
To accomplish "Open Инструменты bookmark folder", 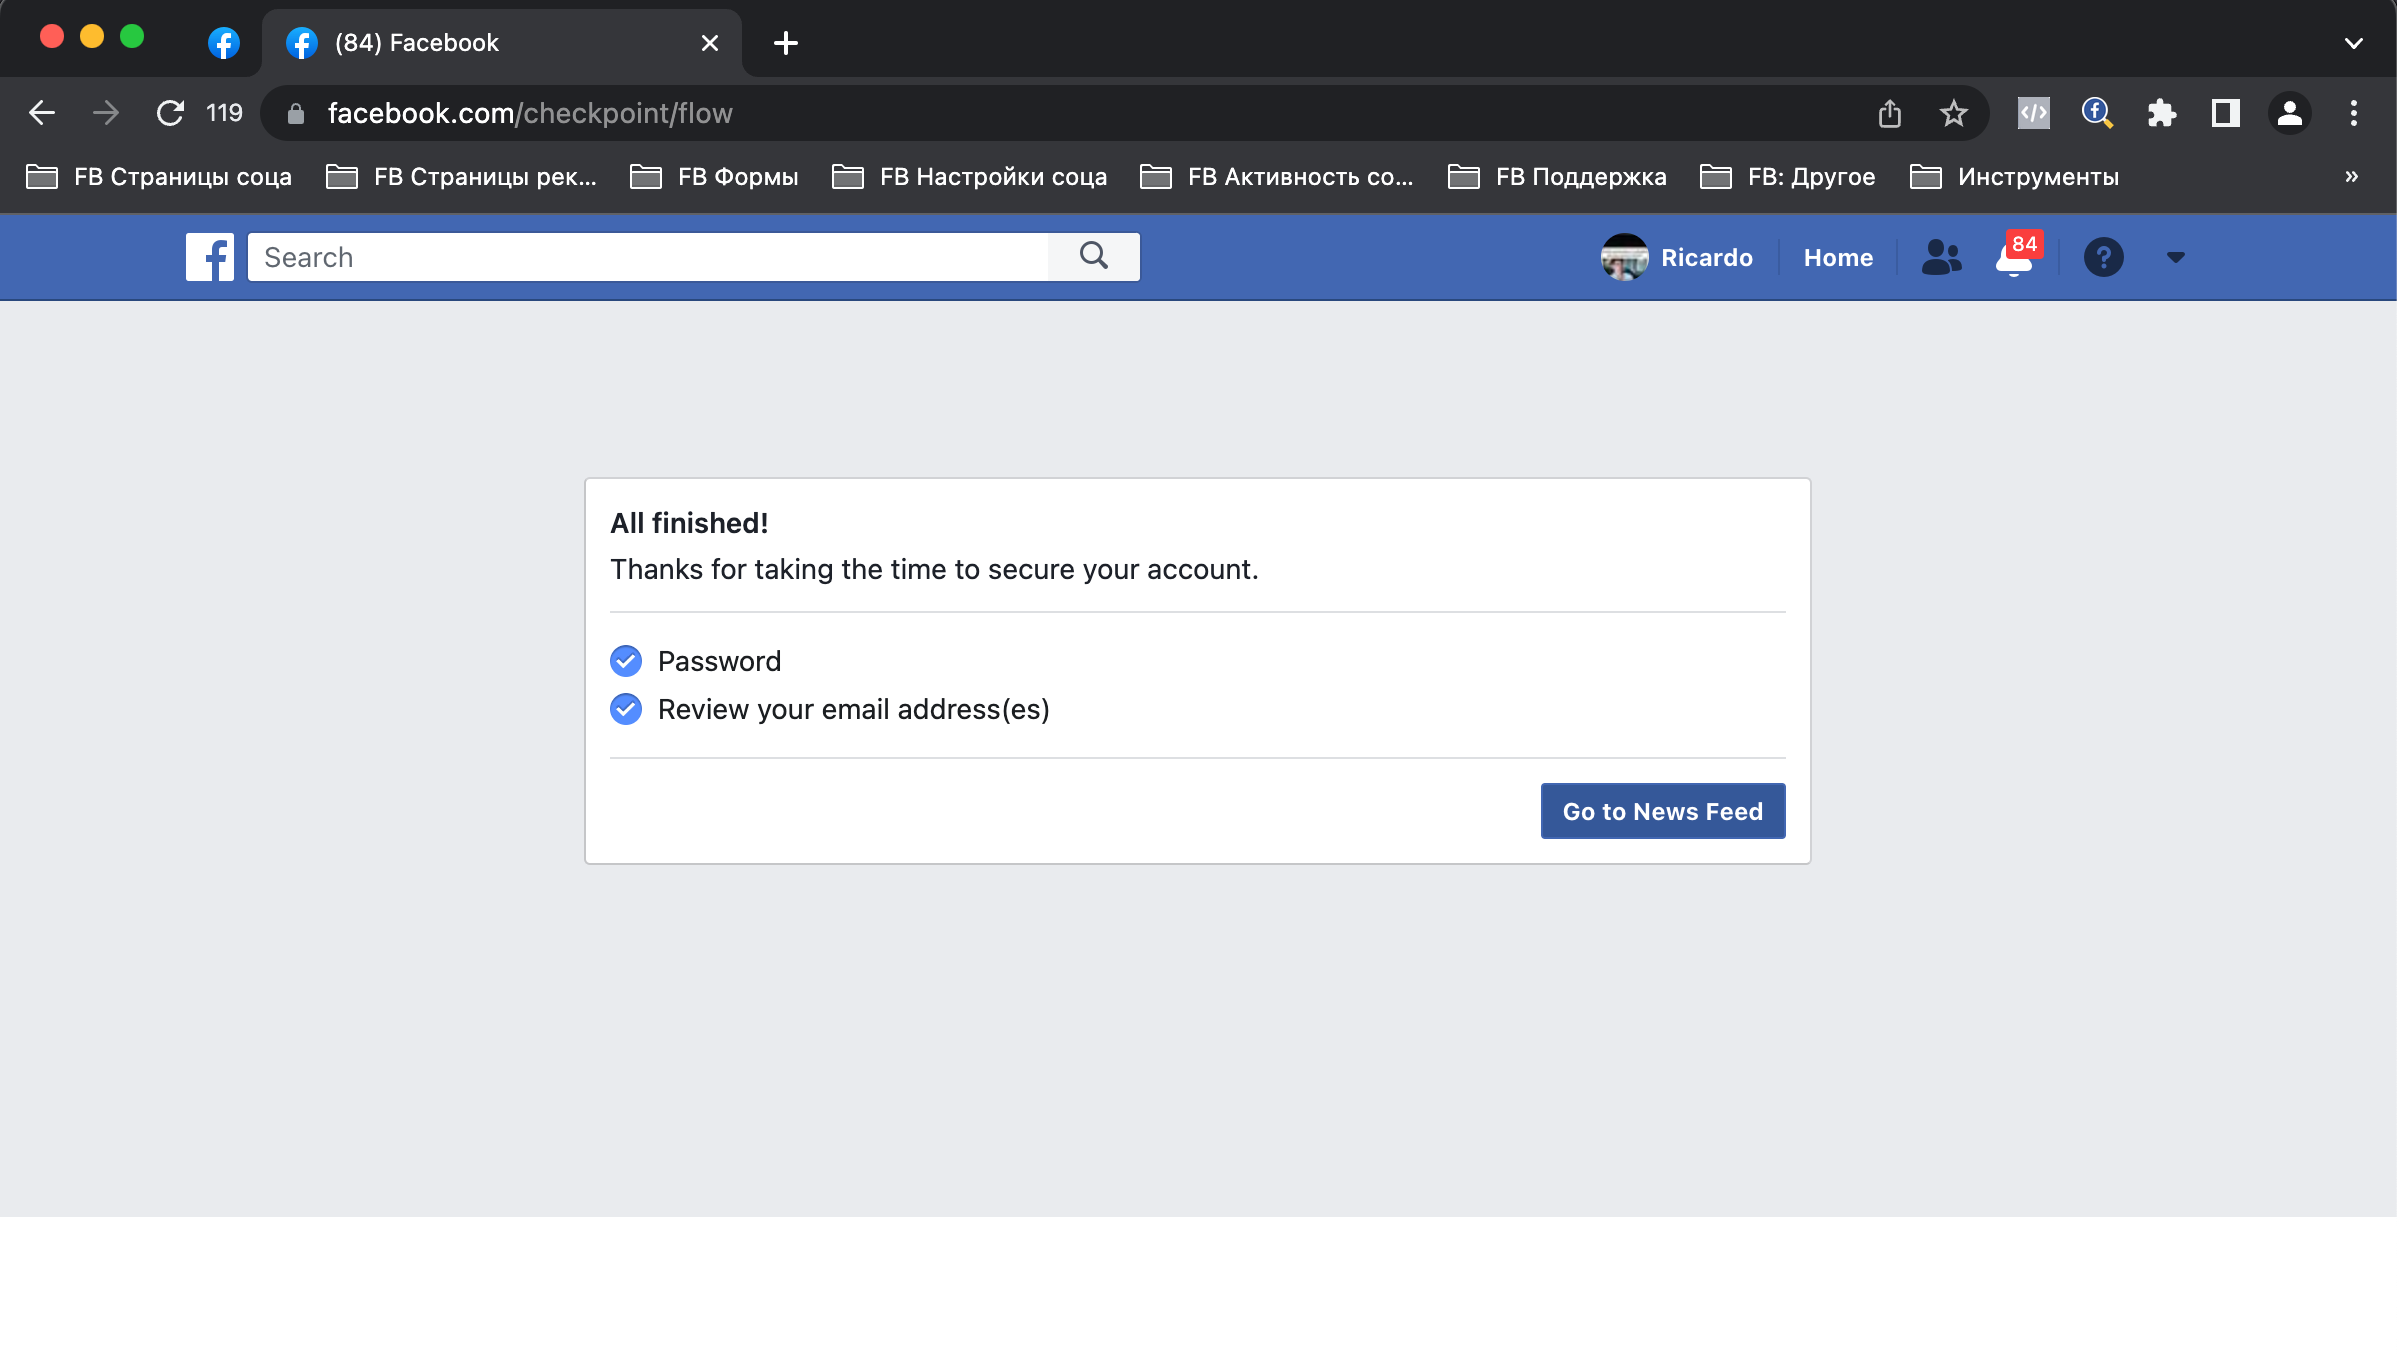I will click(2014, 177).
